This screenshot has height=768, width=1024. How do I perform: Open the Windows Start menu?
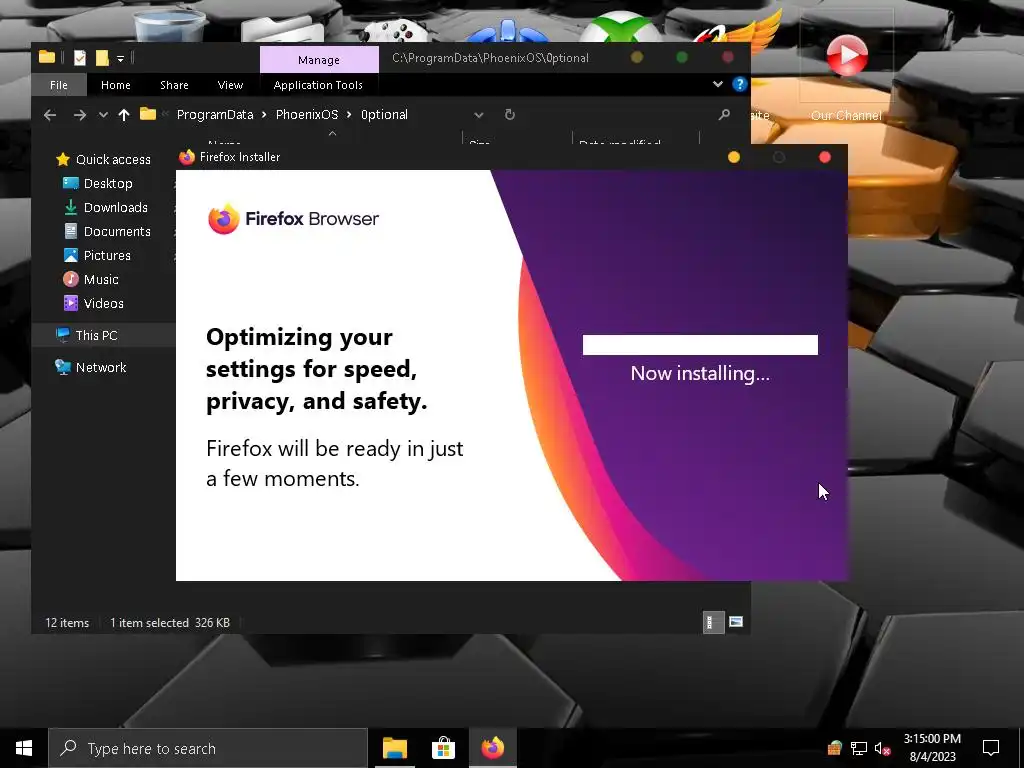coord(24,748)
